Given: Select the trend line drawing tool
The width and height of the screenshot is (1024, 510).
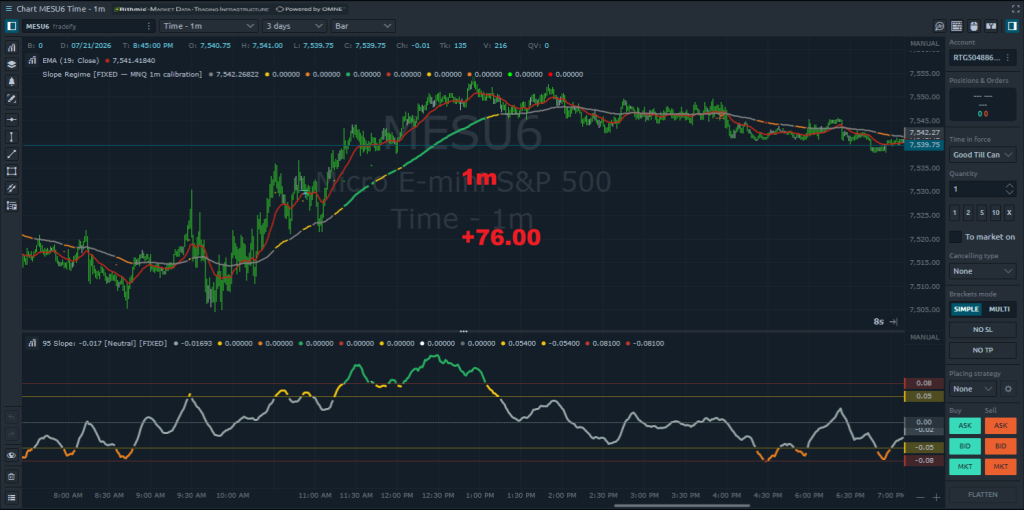Looking at the screenshot, I should [11, 154].
